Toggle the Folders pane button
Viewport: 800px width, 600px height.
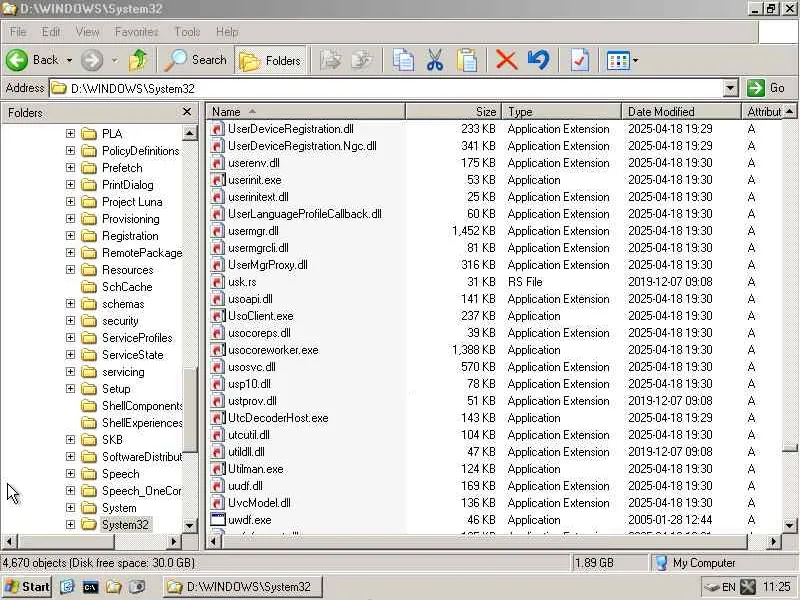coord(270,60)
